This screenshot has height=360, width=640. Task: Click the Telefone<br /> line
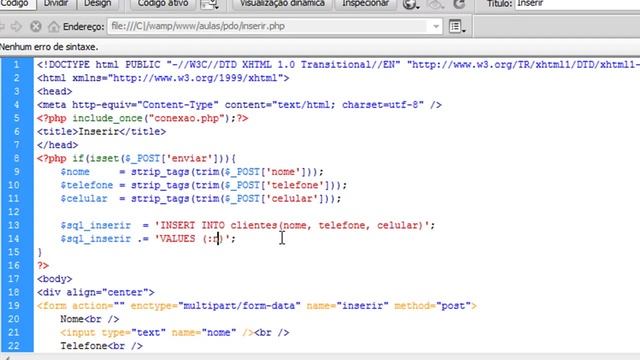101,346
